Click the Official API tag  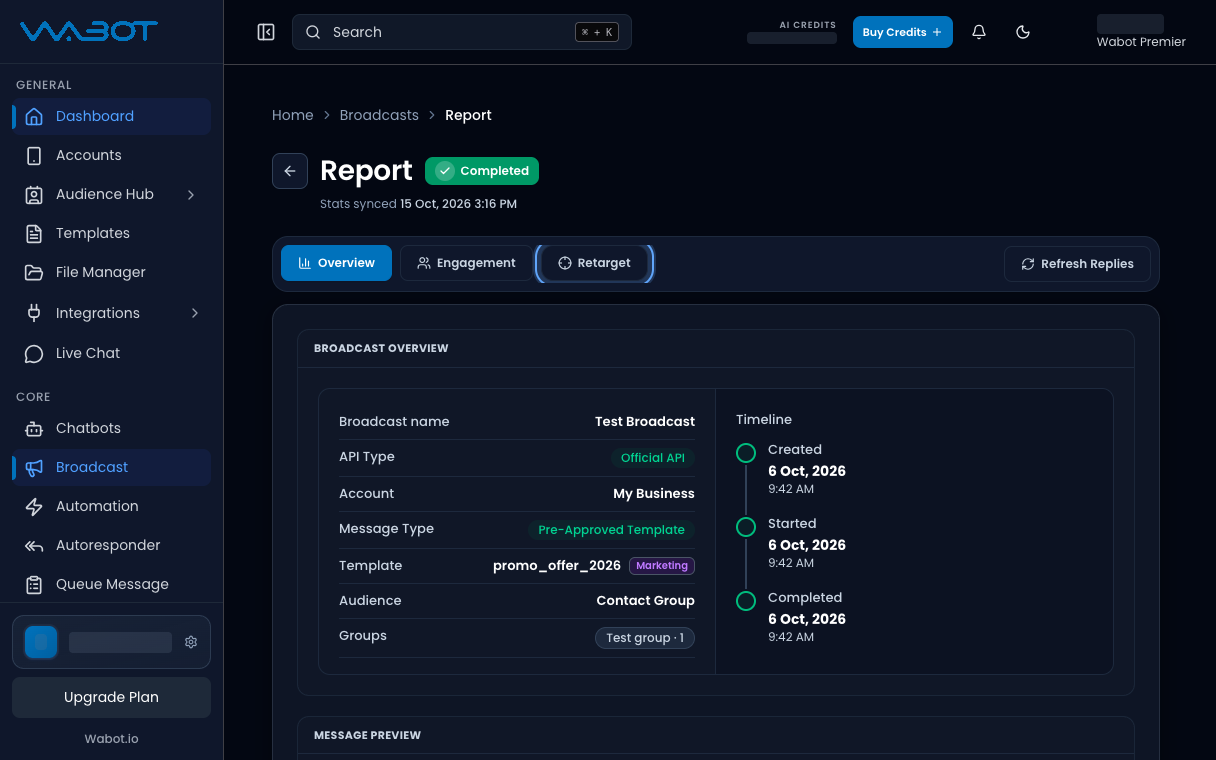pyautogui.click(x=652, y=457)
